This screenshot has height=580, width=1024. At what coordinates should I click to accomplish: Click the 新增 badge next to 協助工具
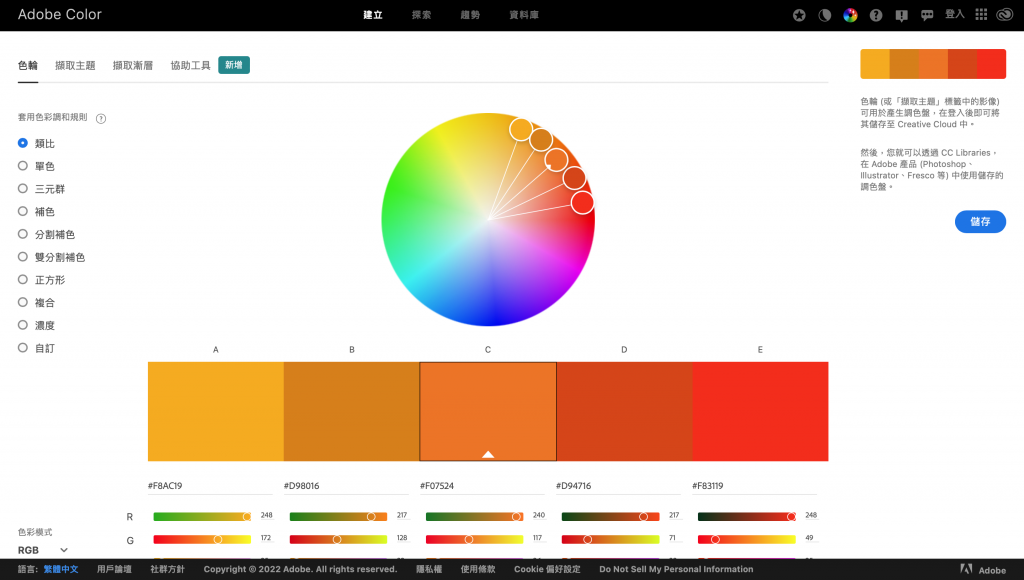[234, 65]
